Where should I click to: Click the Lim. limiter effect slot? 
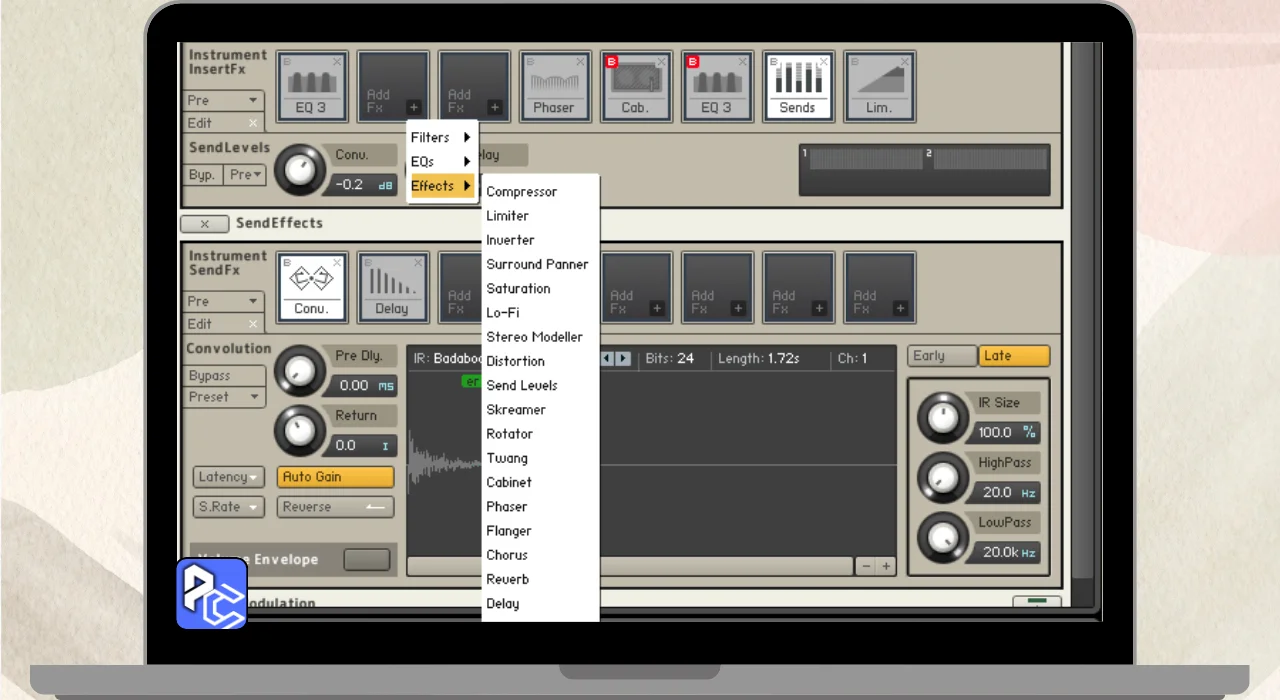pos(879,87)
